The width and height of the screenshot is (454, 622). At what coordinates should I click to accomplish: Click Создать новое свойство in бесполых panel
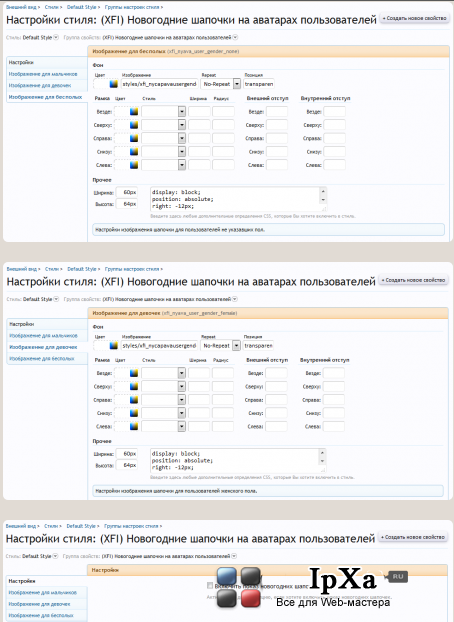pyautogui.click(x=414, y=18)
